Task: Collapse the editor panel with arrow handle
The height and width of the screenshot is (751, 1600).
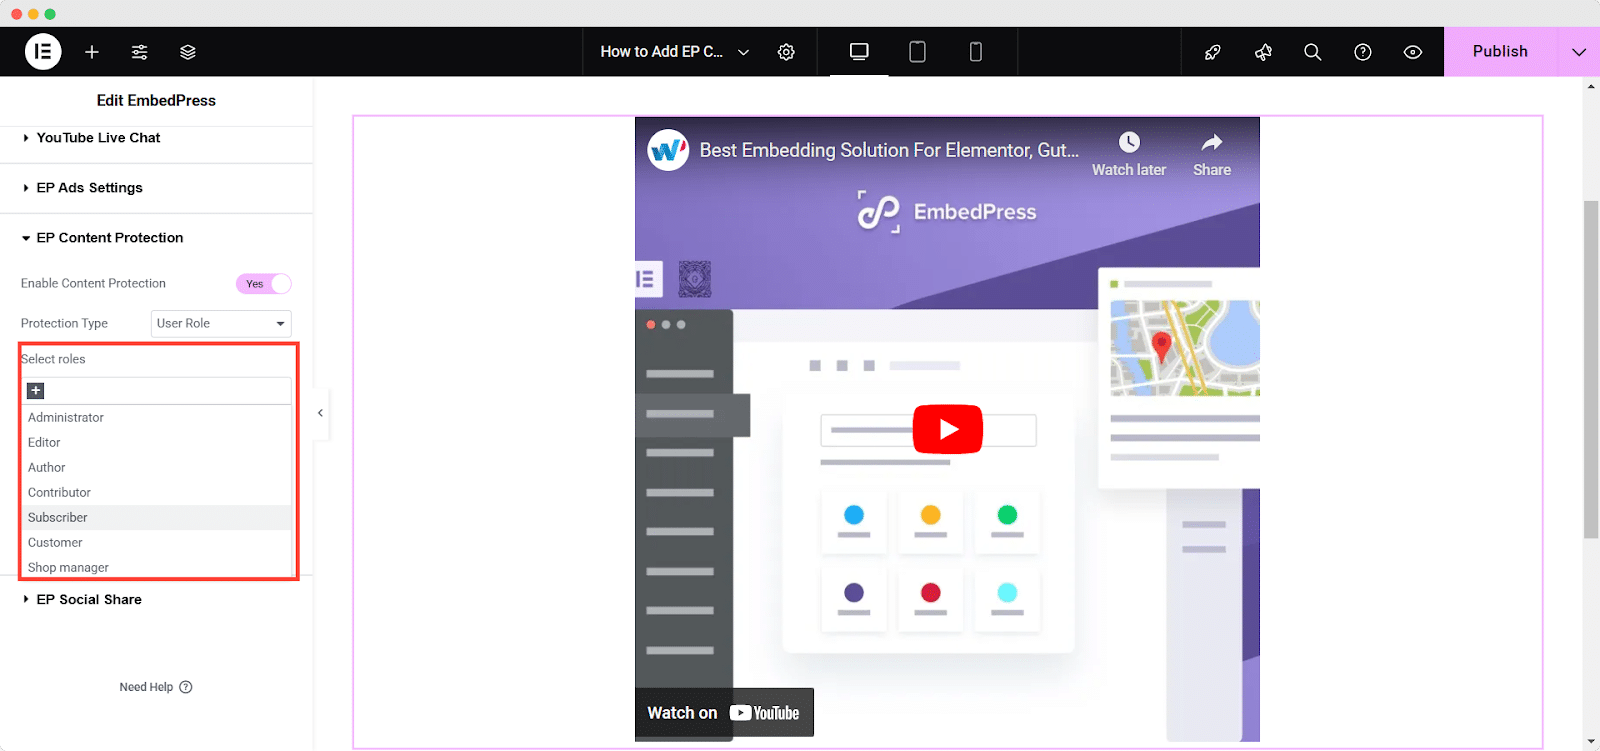Action: tap(320, 413)
